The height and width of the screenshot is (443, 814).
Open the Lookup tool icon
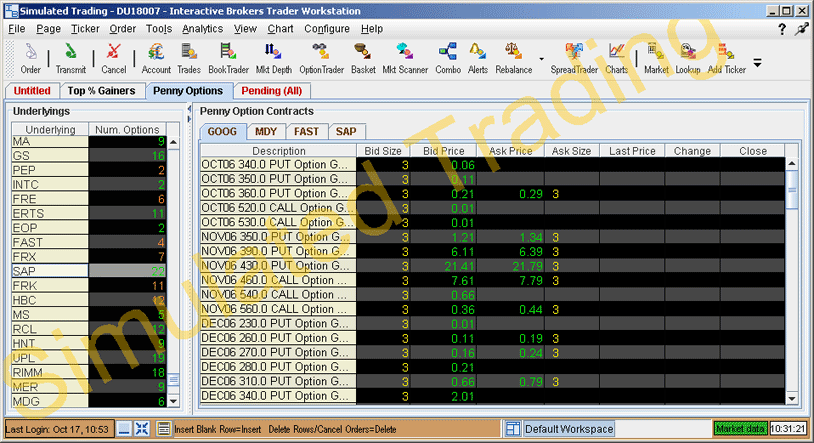pyautogui.click(x=688, y=58)
